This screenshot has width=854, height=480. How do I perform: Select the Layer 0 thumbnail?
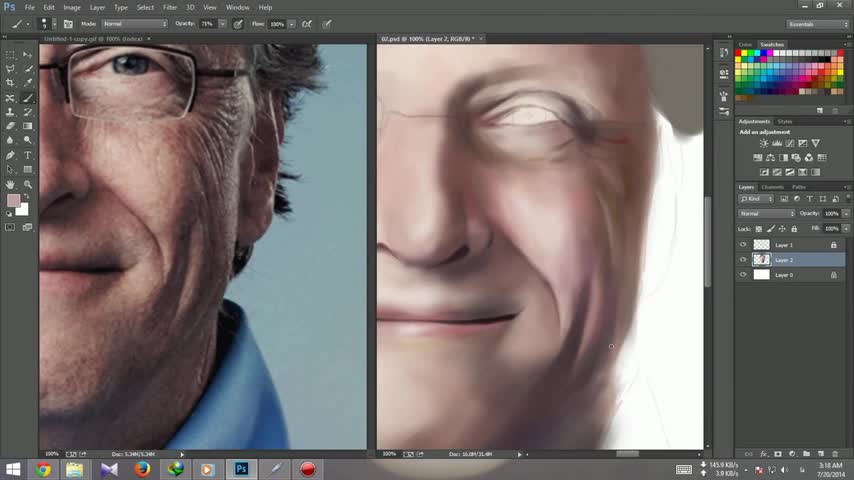pyautogui.click(x=761, y=275)
